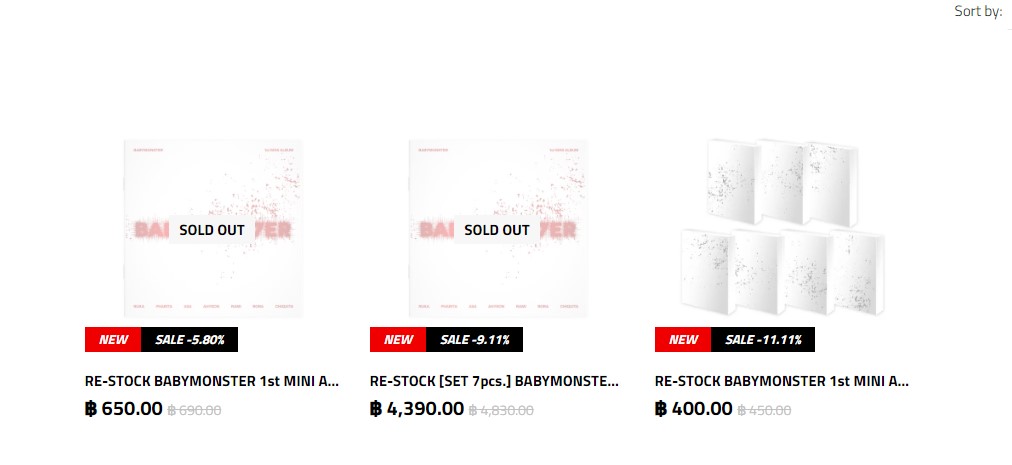The height and width of the screenshot is (465, 1012).
Task: Click the SALE -5.80% badge
Action: 190,340
